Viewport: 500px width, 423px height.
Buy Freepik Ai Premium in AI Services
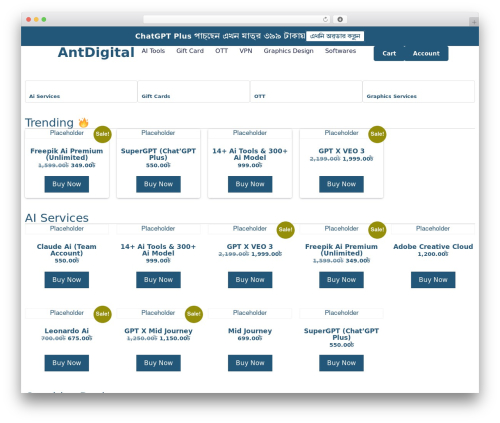[341, 280]
